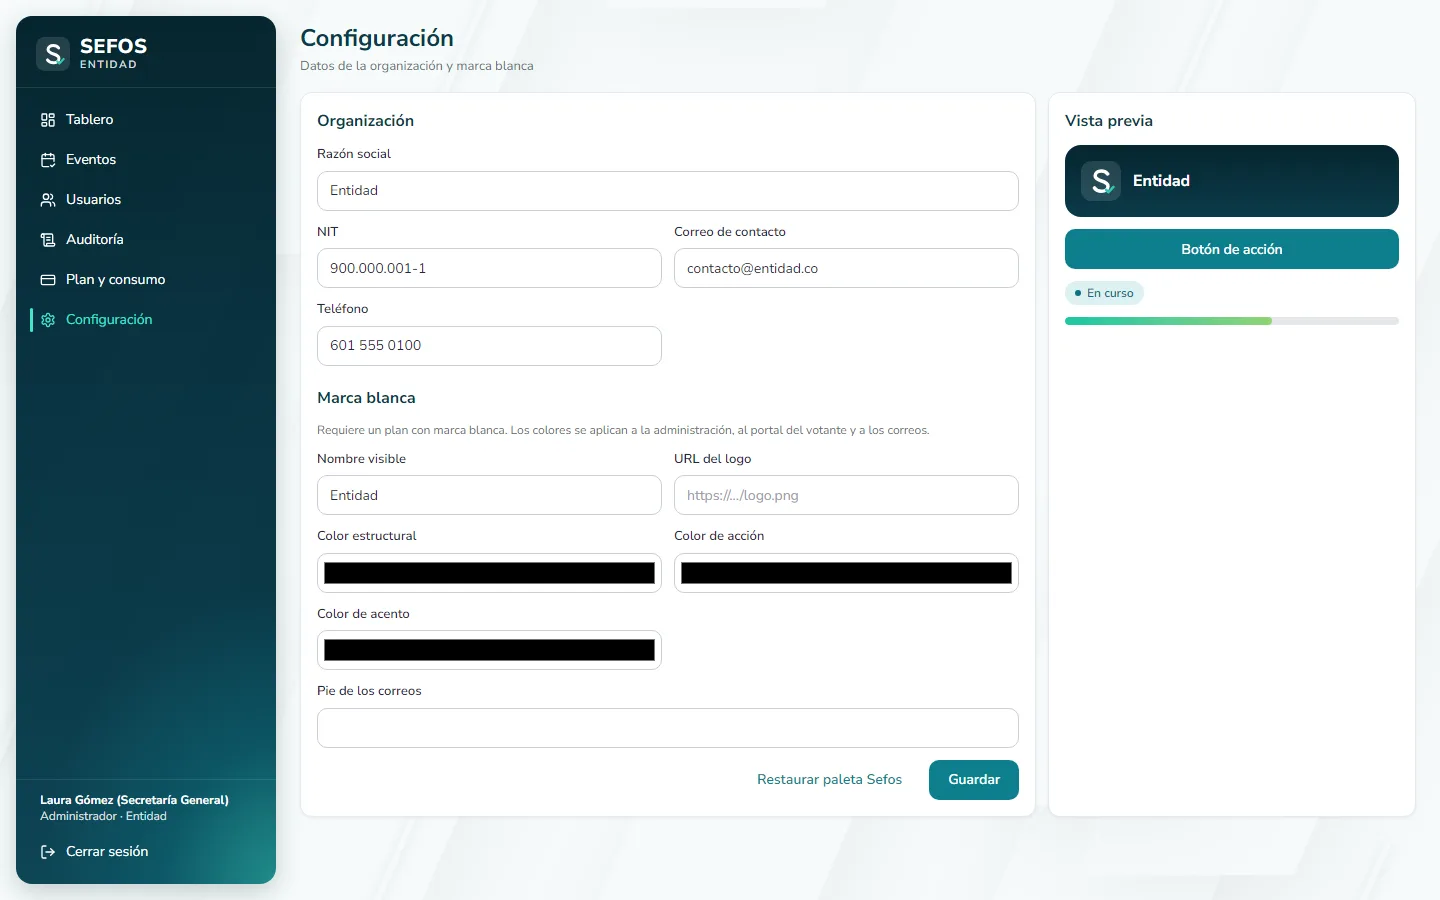This screenshot has width=1440, height=900.
Task: Click the Vista previa panel title
Action: pos(1109,121)
